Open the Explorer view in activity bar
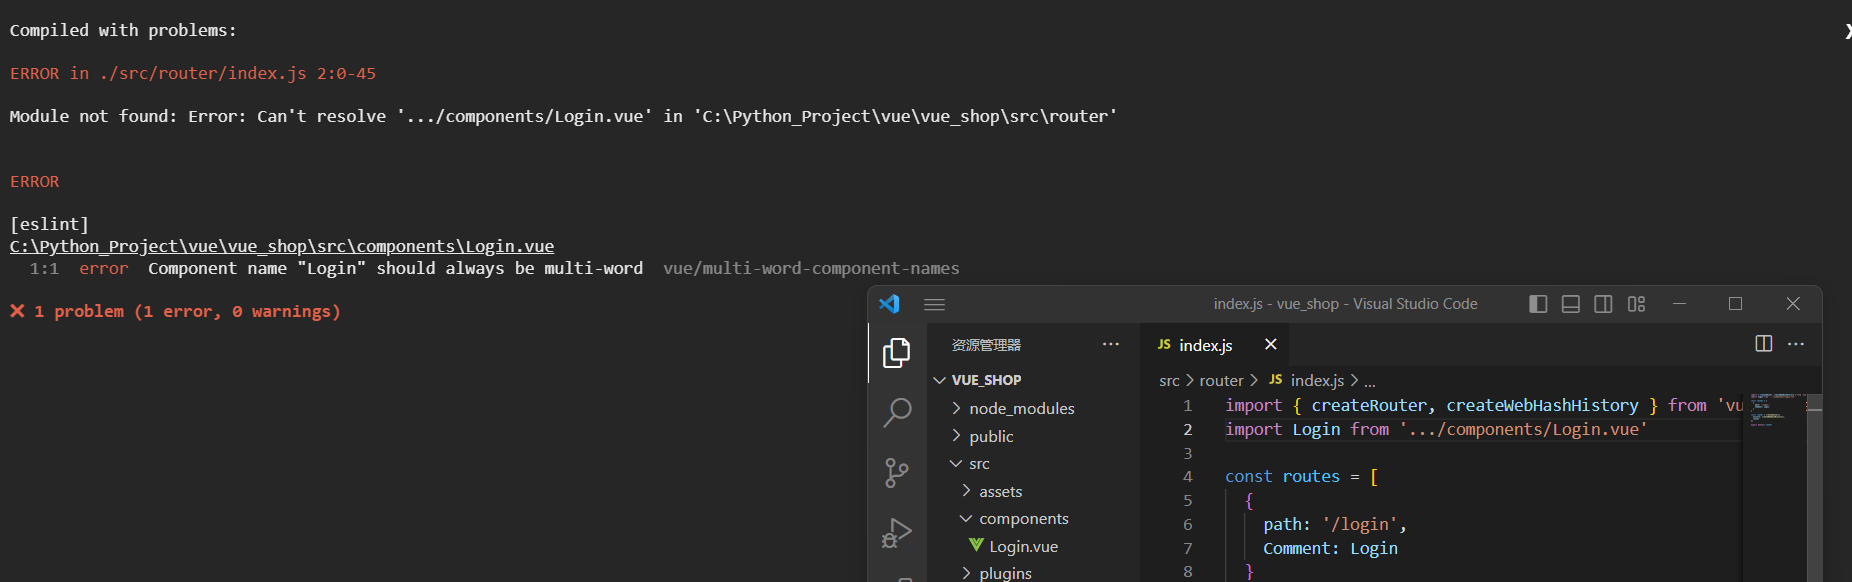This screenshot has height=582, width=1852. (897, 352)
